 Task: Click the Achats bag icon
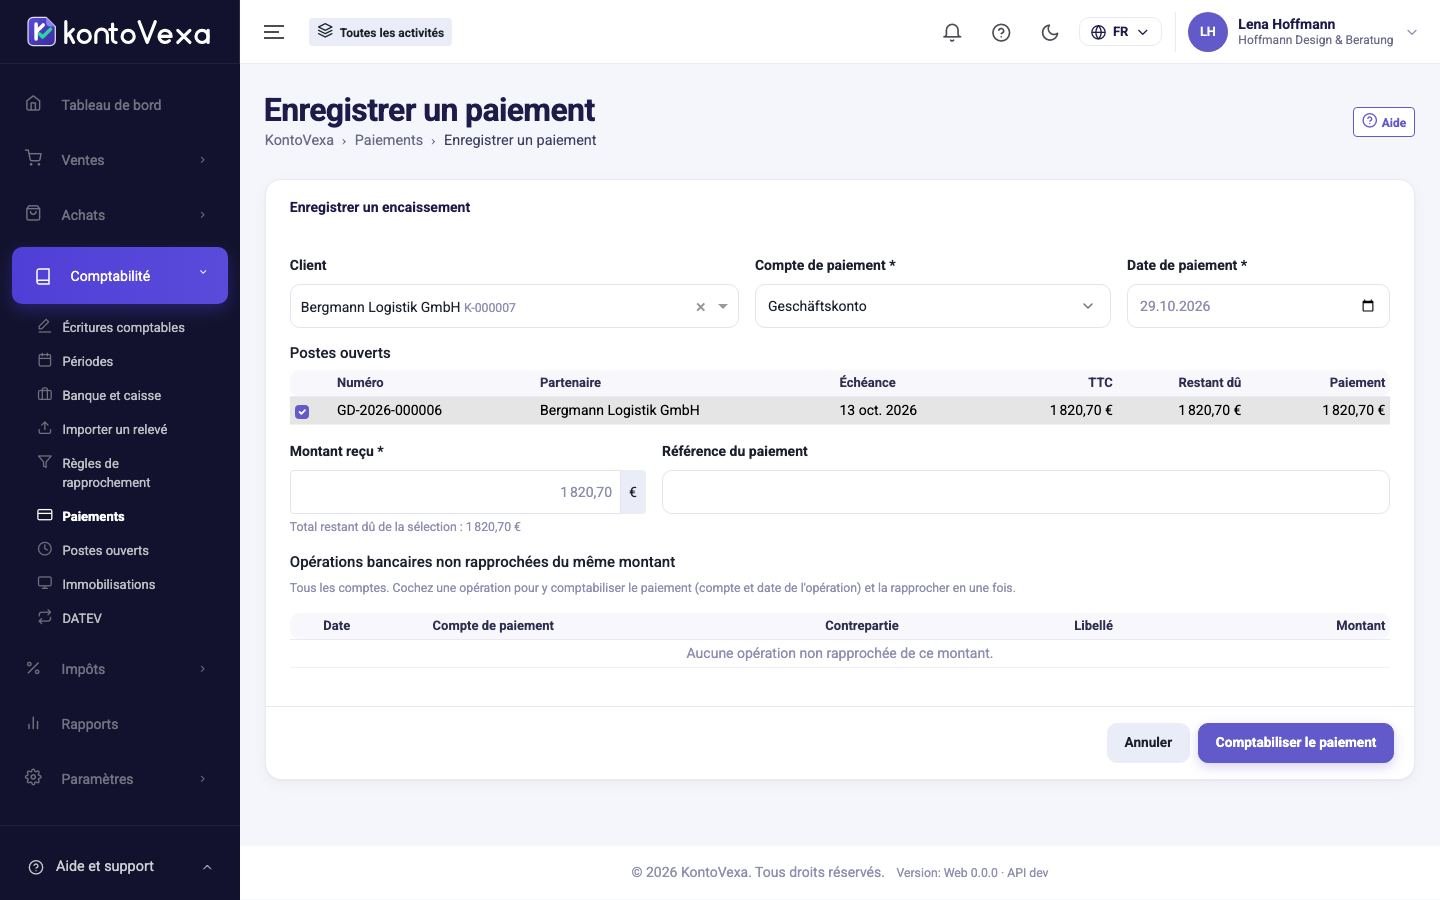[x=33, y=214]
